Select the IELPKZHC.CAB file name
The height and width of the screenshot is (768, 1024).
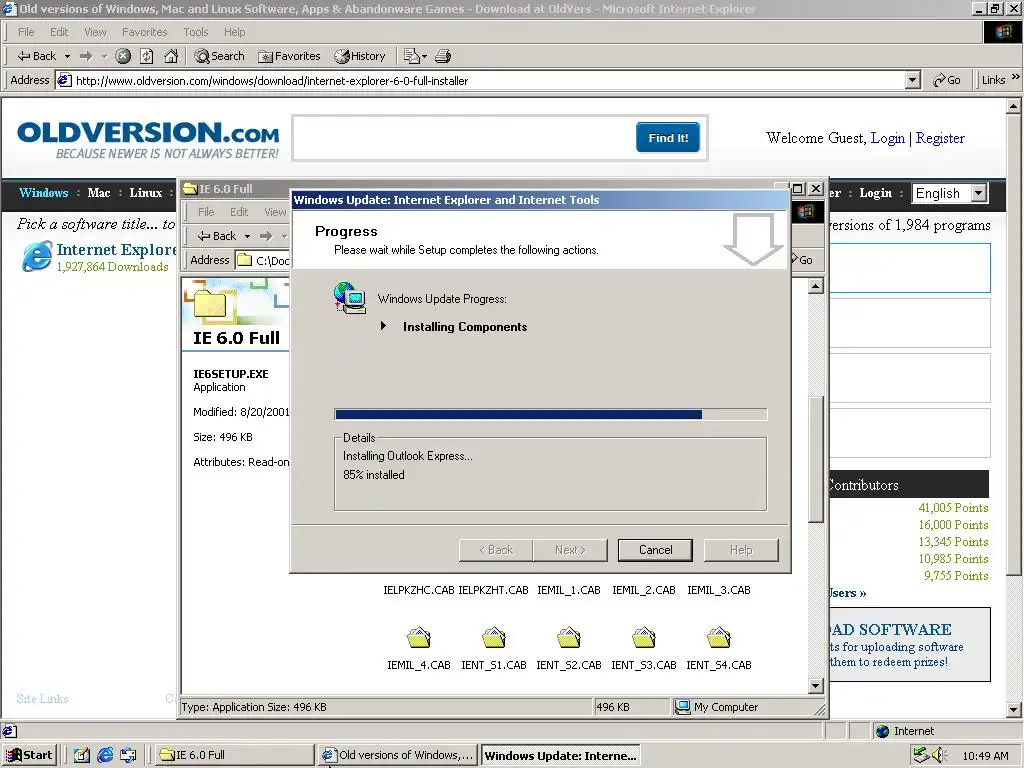coord(419,590)
